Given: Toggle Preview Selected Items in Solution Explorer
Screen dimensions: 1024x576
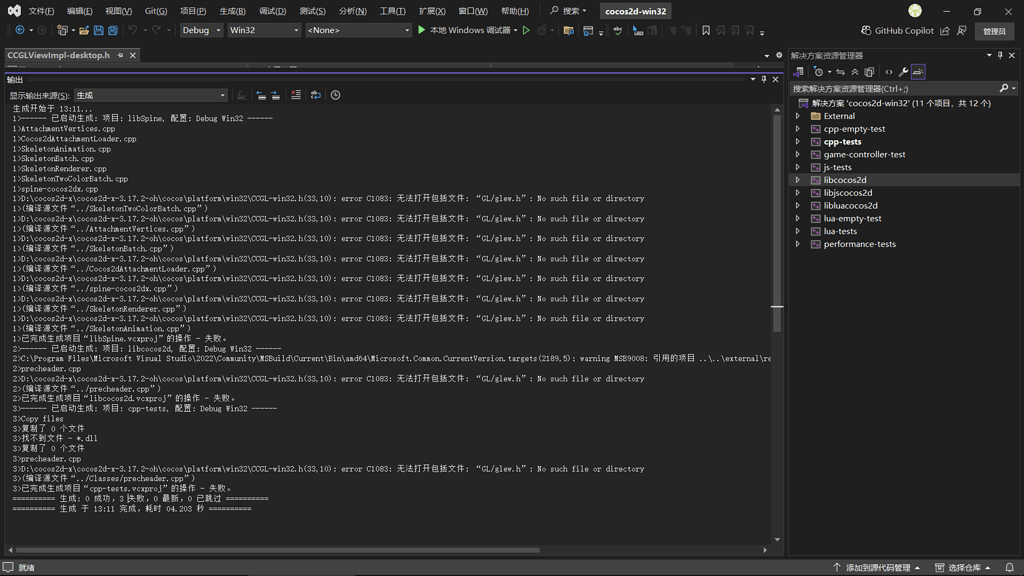Looking at the screenshot, I should click(918, 72).
